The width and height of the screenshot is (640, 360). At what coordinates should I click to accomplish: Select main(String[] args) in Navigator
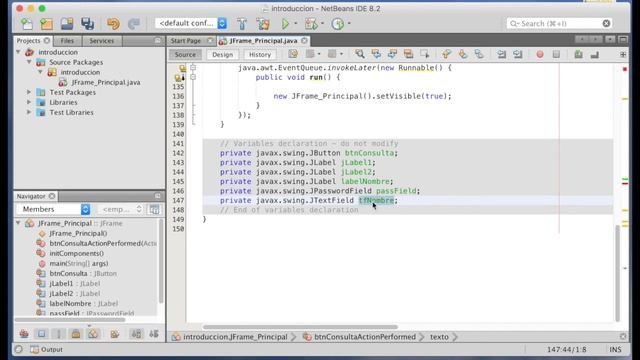coord(79,263)
